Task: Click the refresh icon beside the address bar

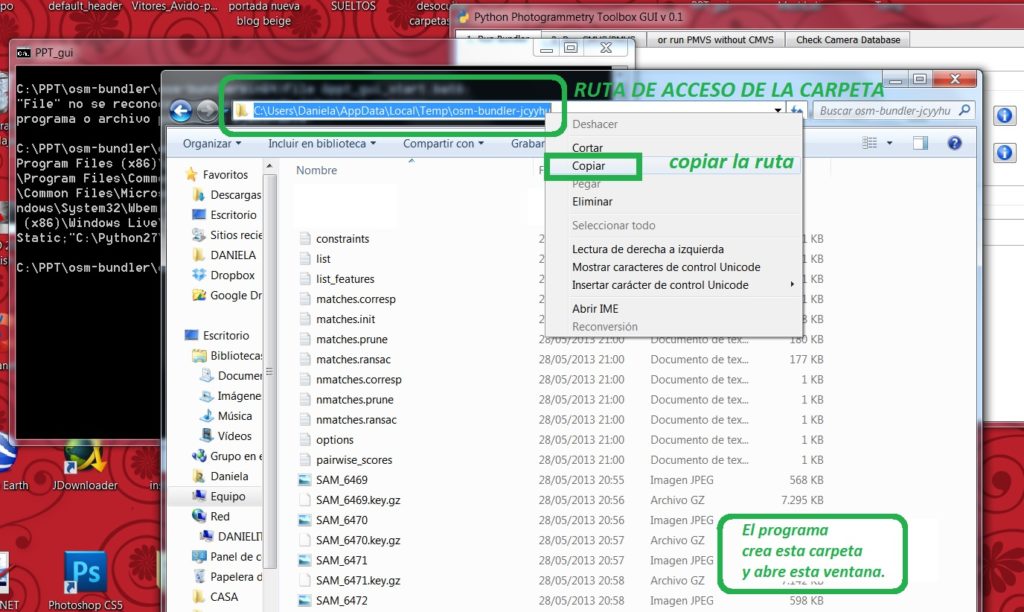Action: click(798, 111)
